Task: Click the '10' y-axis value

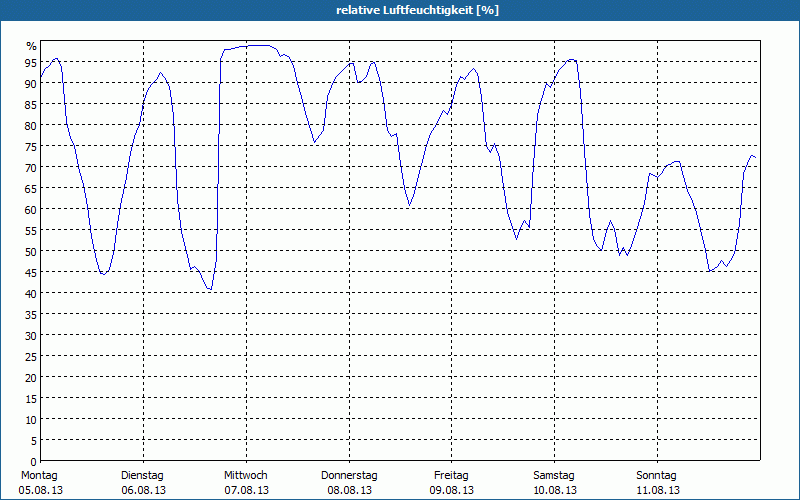Action: click(x=31, y=420)
